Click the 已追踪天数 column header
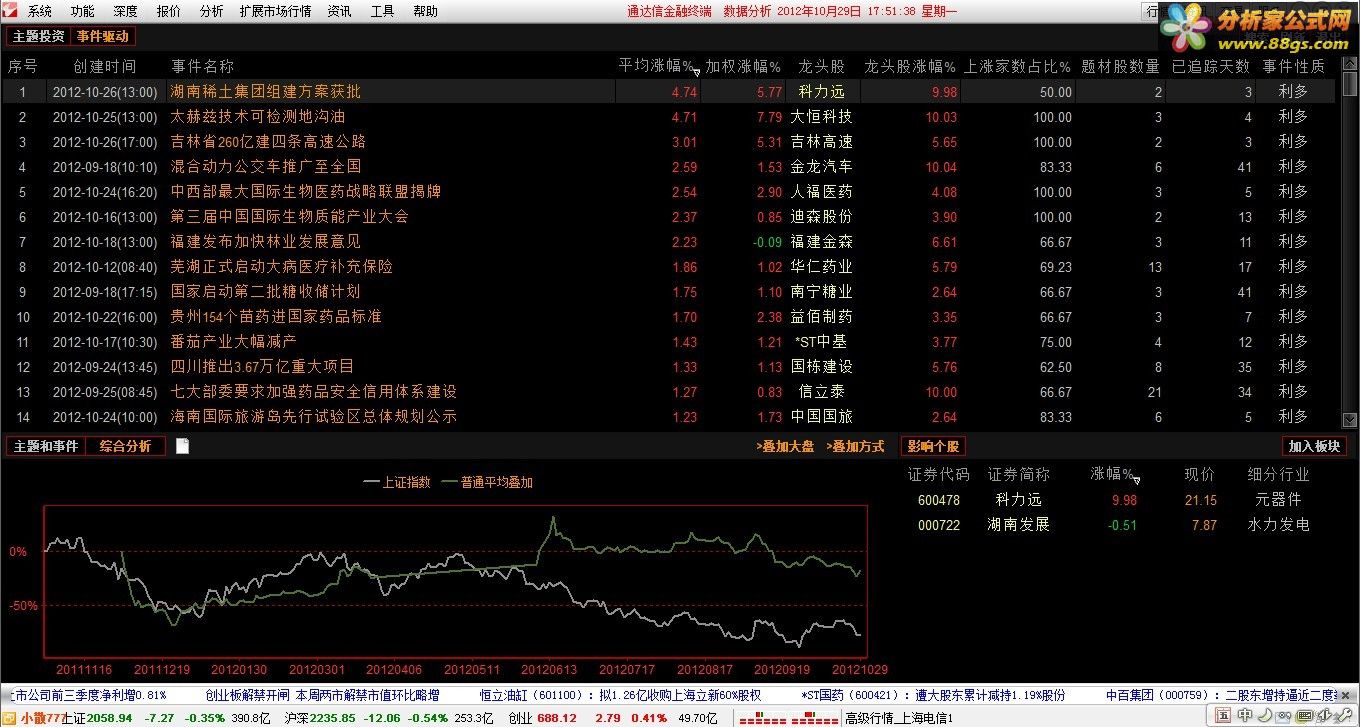 (x=1211, y=66)
